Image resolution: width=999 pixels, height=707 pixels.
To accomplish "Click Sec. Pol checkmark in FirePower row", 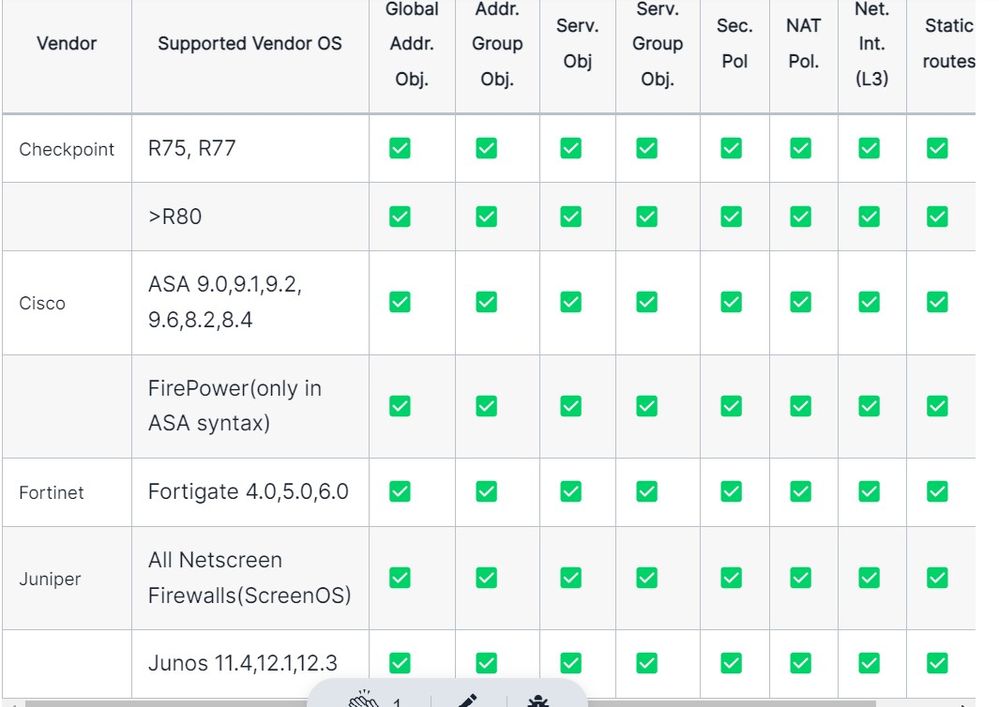I will [732, 405].
